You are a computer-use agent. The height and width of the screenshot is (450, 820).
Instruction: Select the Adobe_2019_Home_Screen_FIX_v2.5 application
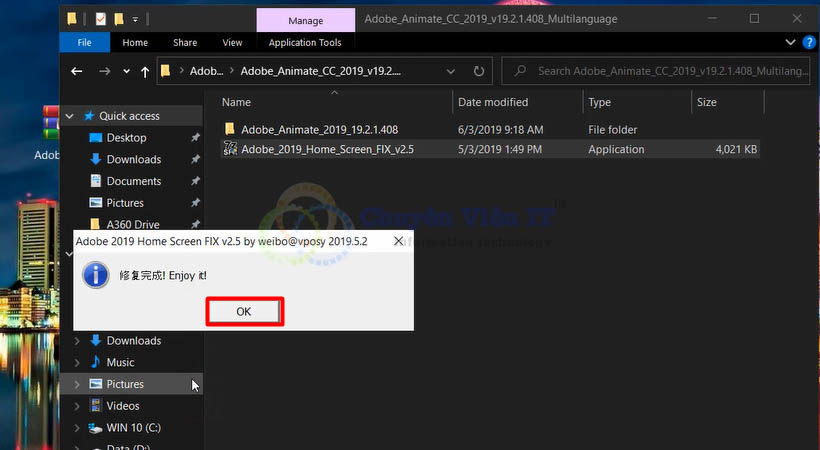327,150
